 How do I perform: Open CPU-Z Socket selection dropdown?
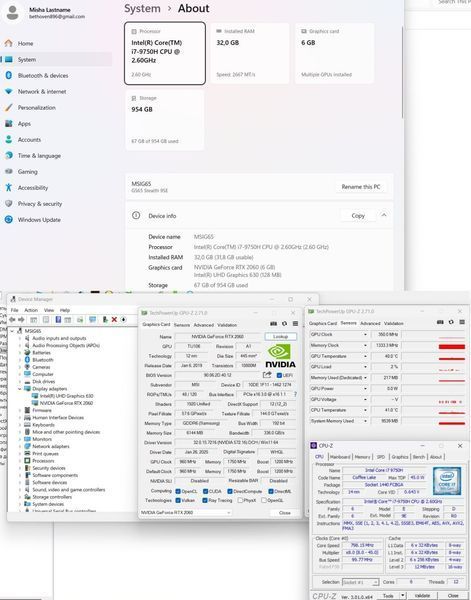pyautogui.click(x=360, y=582)
